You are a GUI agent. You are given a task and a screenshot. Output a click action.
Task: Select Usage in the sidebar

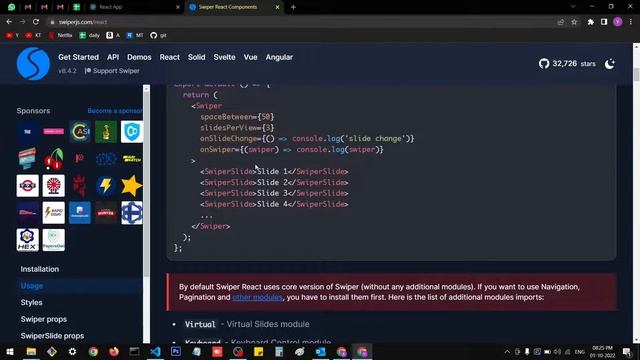click(32, 286)
